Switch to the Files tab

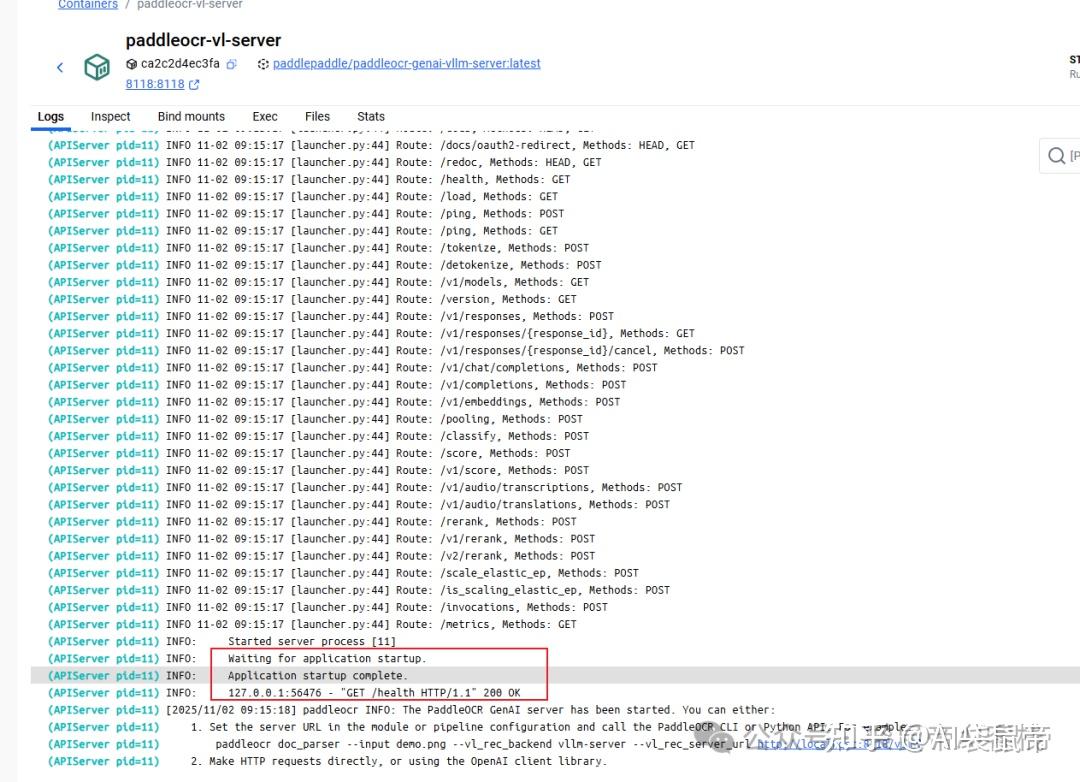tap(317, 117)
